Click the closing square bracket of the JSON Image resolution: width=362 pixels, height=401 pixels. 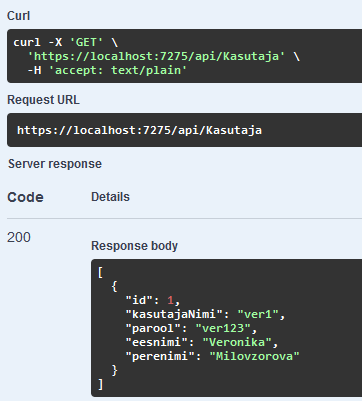click(100, 384)
